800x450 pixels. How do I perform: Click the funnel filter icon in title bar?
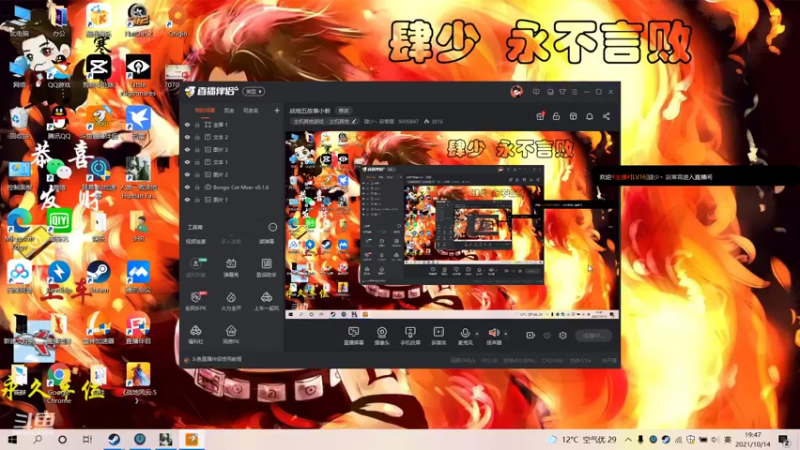point(562,92)
